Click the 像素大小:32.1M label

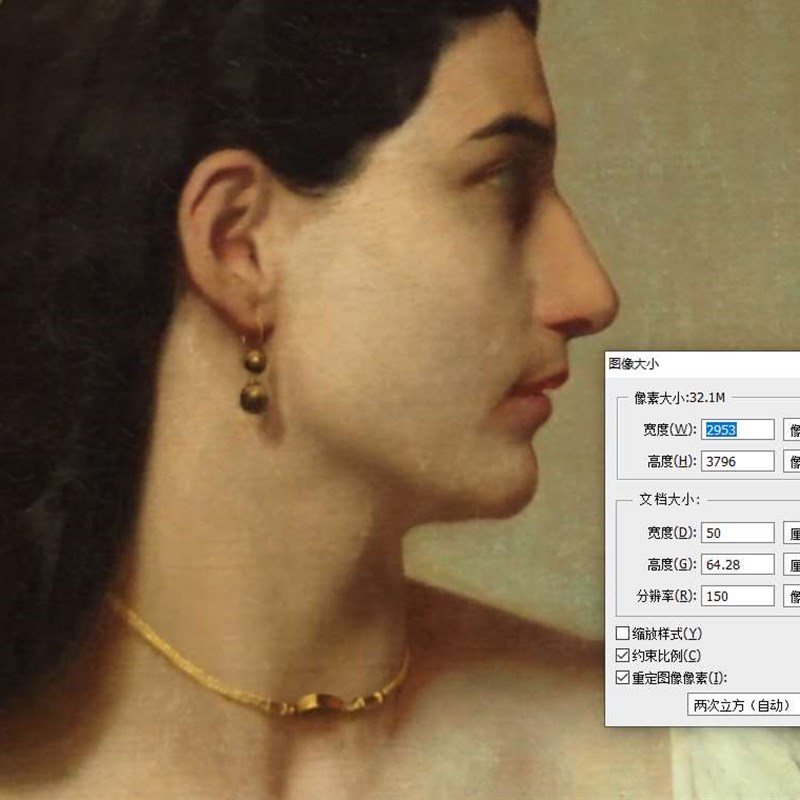[x=679, y=398]
